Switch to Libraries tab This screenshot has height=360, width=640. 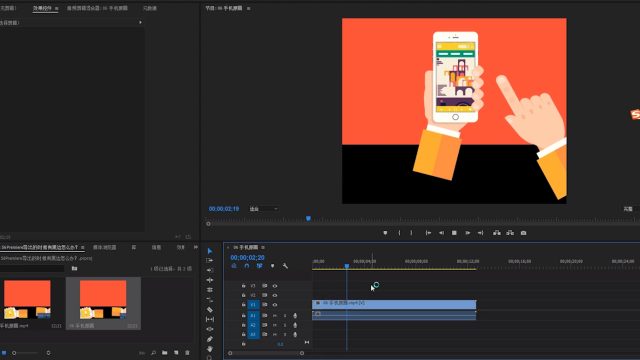tap(134, 247)
